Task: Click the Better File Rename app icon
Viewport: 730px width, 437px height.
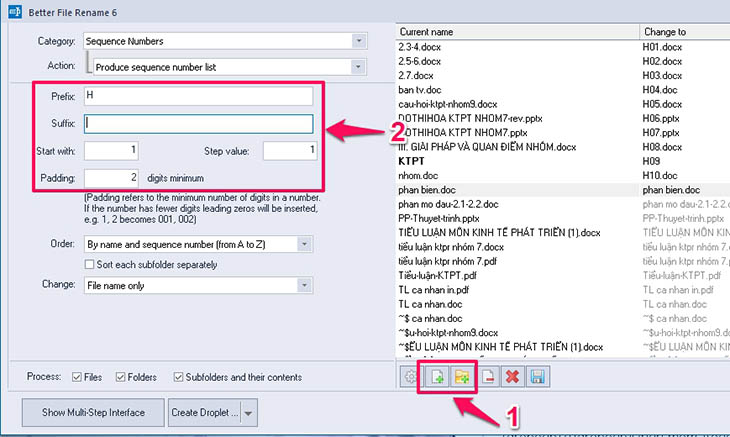Action: tap(15, 12)
